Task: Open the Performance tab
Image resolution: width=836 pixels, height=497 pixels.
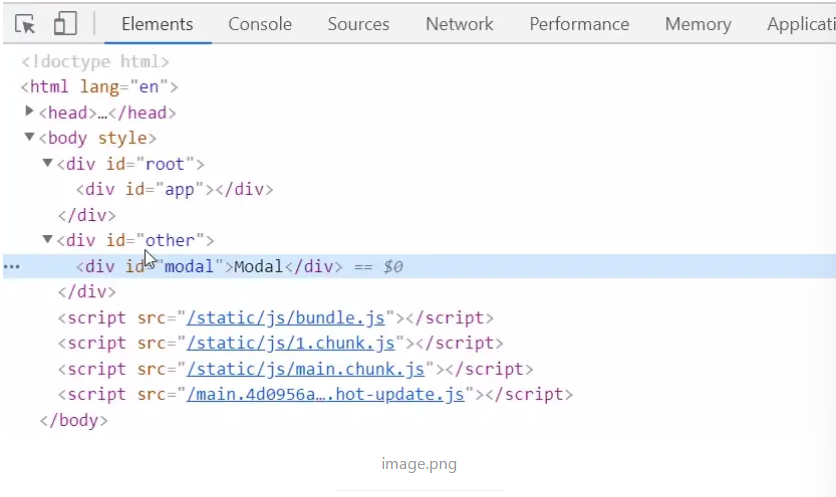Action: coord(579,24)
